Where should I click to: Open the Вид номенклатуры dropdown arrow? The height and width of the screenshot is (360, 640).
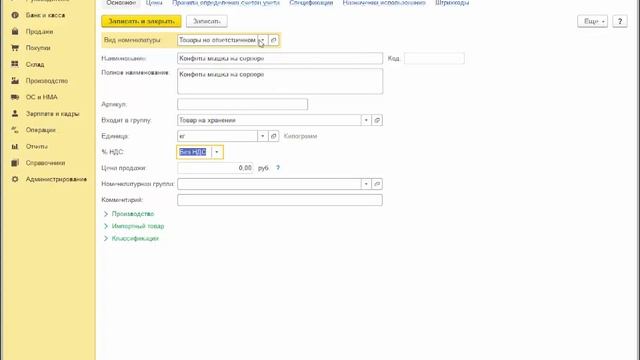[263, 40]
